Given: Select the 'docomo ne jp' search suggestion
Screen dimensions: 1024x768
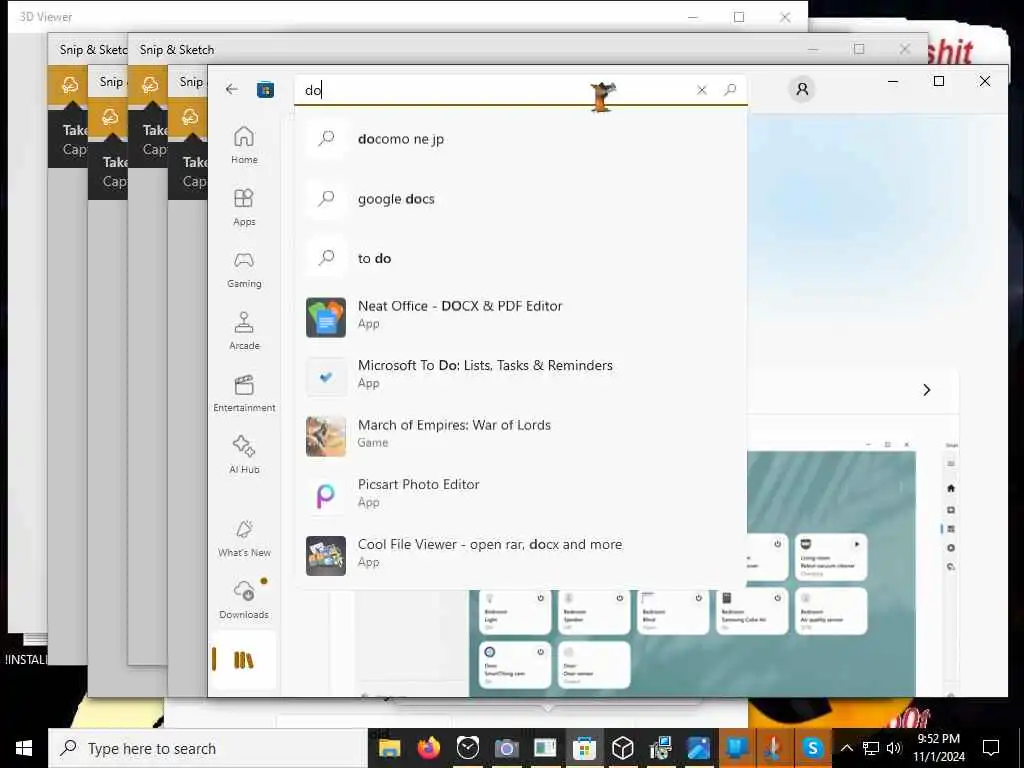Looking at the screenshot, I should [x=520, y=138].
